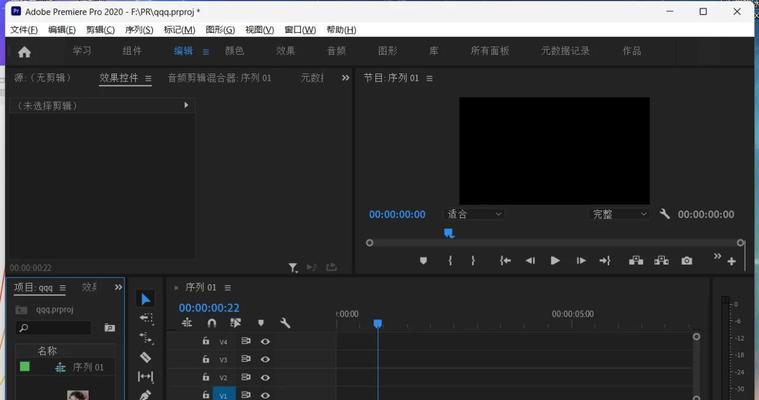Go to the Home screen icon
The image size is (759, 400).
point(24,52)
